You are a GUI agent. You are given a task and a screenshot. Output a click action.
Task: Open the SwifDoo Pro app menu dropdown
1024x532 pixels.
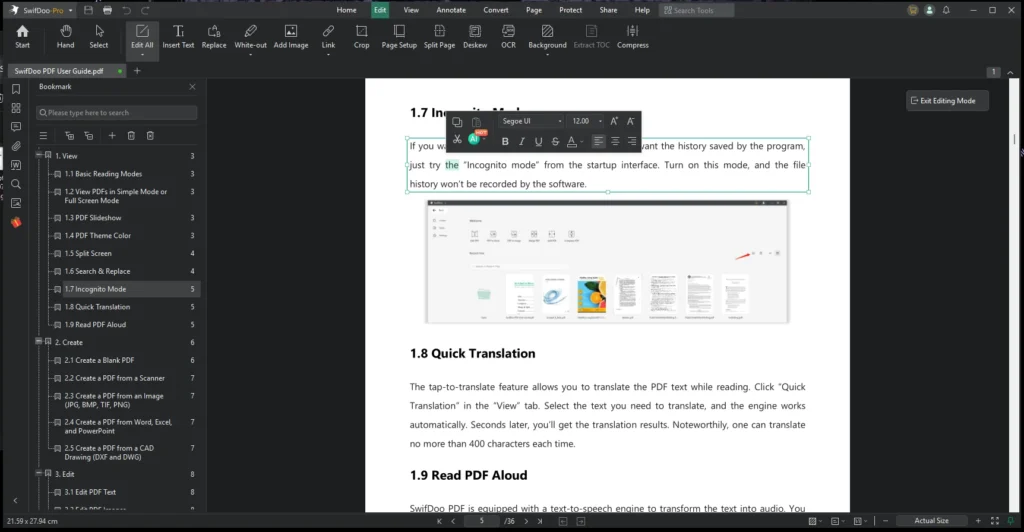(x=71, y=10)
